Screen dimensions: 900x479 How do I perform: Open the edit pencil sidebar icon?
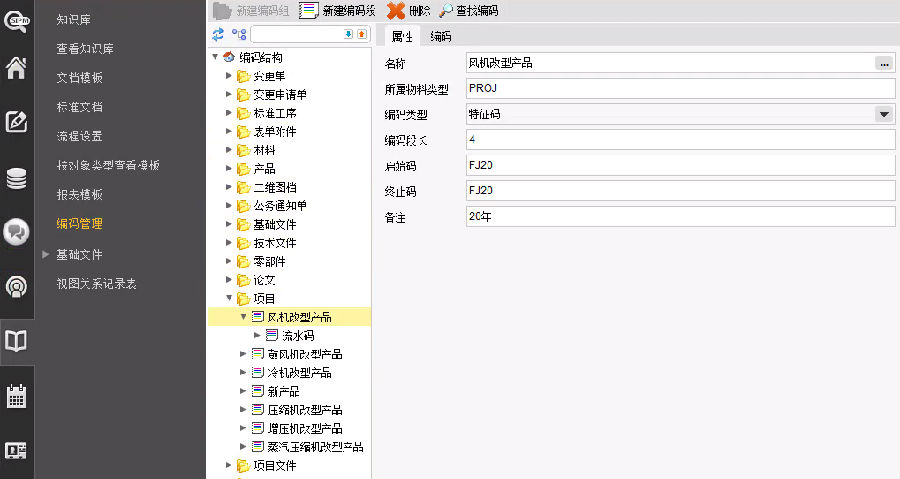click(16, 121)
